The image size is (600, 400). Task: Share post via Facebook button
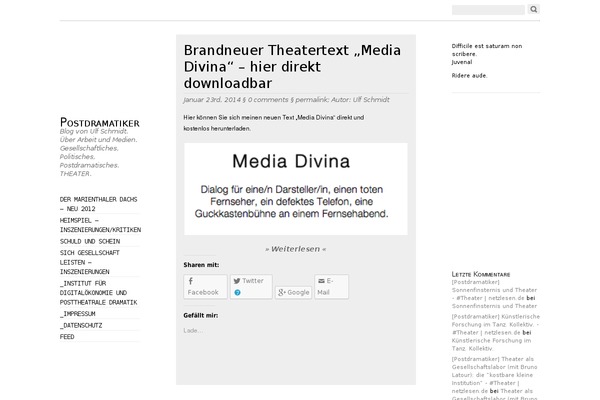point(205,286)
